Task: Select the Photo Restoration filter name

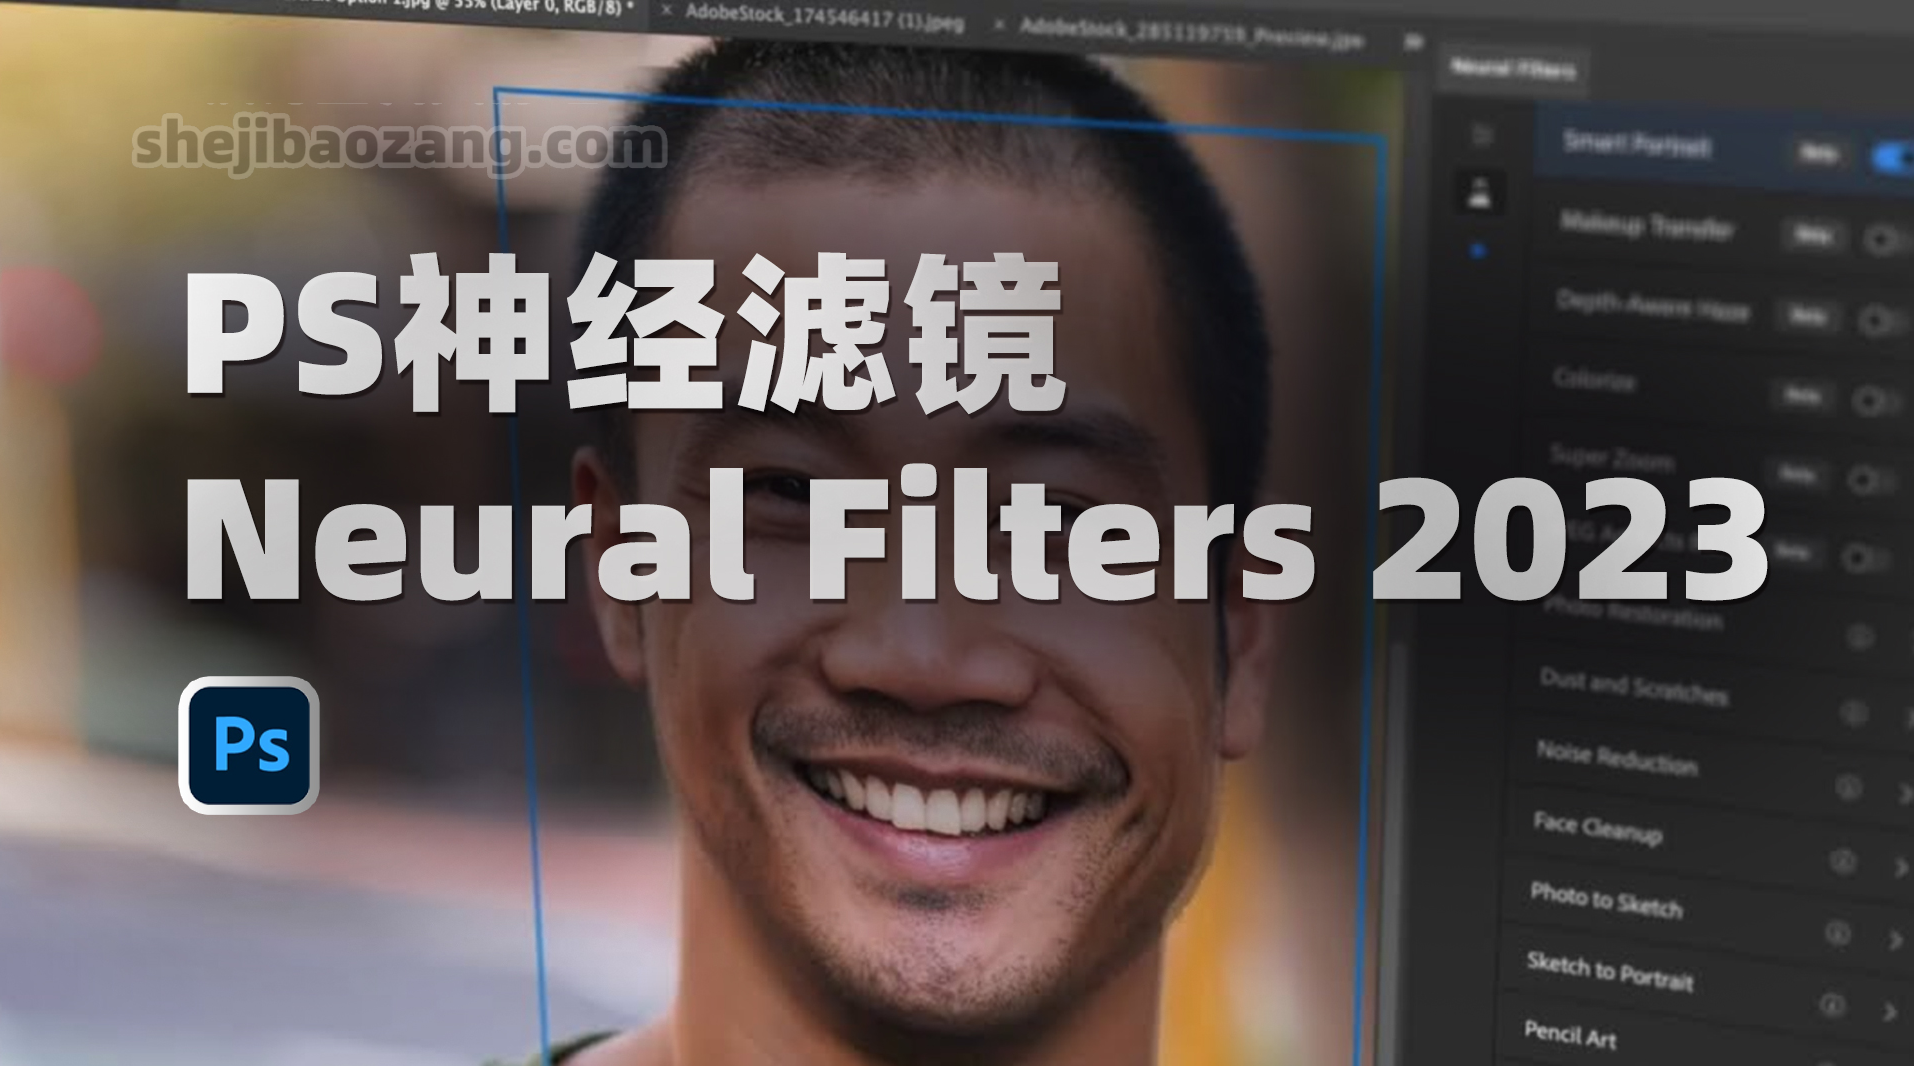Action: (x=1633, y=612)
